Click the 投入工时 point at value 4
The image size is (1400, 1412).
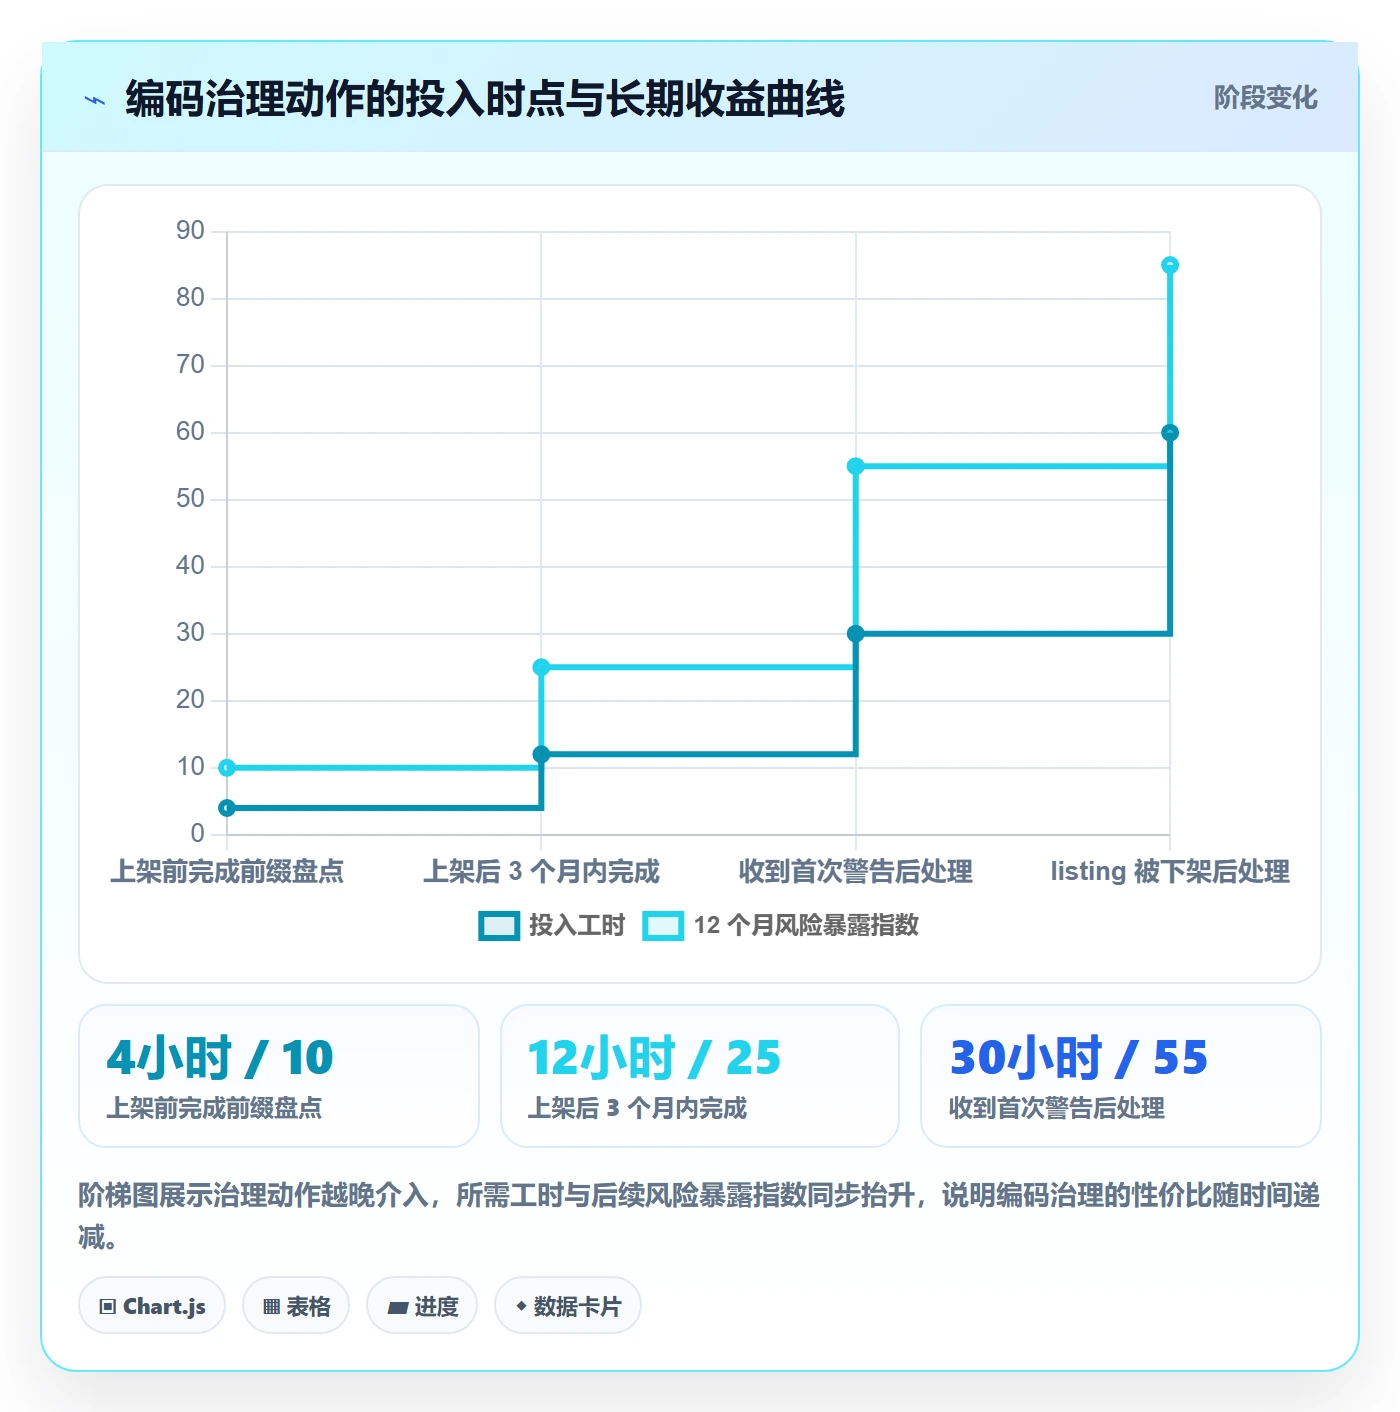227,808
